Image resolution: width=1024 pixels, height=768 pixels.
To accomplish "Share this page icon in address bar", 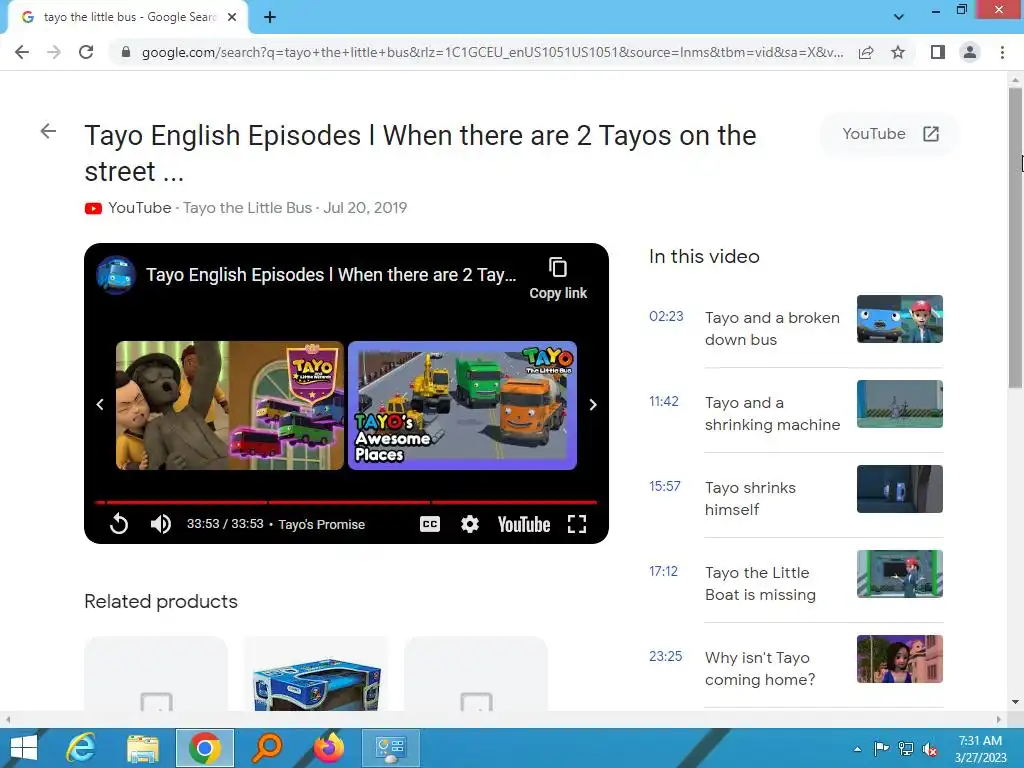I will pyautogui.click(x=866, y=52).
